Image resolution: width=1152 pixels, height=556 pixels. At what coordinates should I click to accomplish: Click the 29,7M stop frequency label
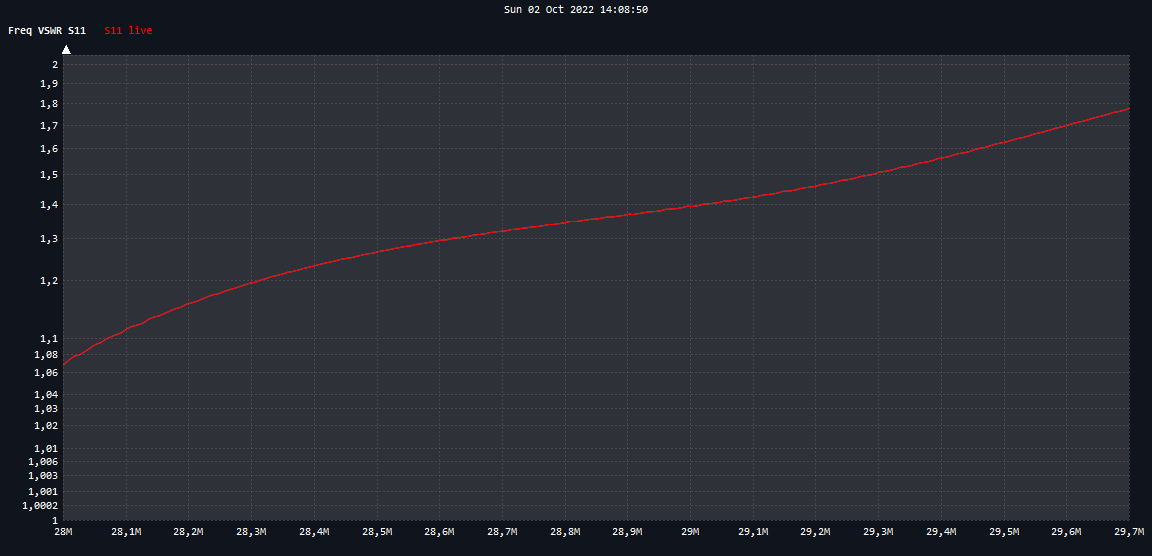coord(1128,532)
